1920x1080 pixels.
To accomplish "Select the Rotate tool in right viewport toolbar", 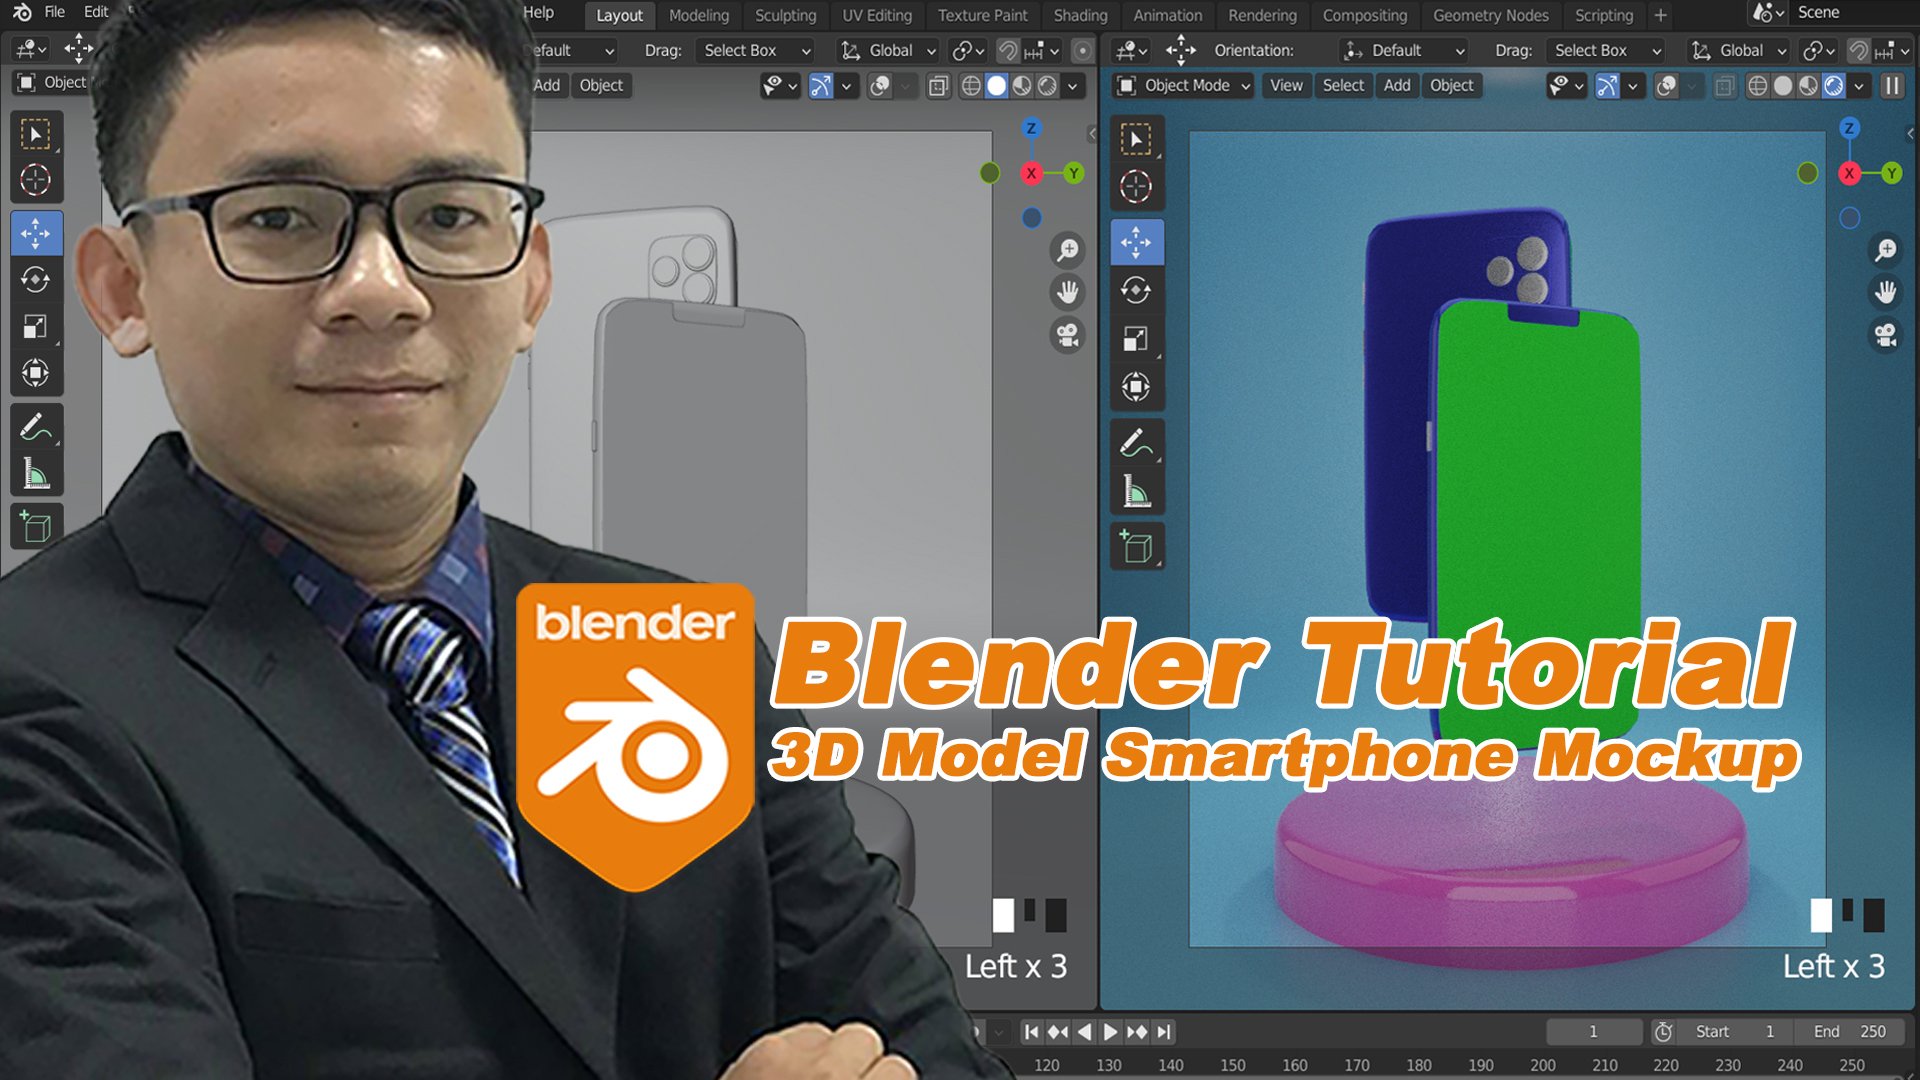I will pyautogui.click(x=1136, y=290).
